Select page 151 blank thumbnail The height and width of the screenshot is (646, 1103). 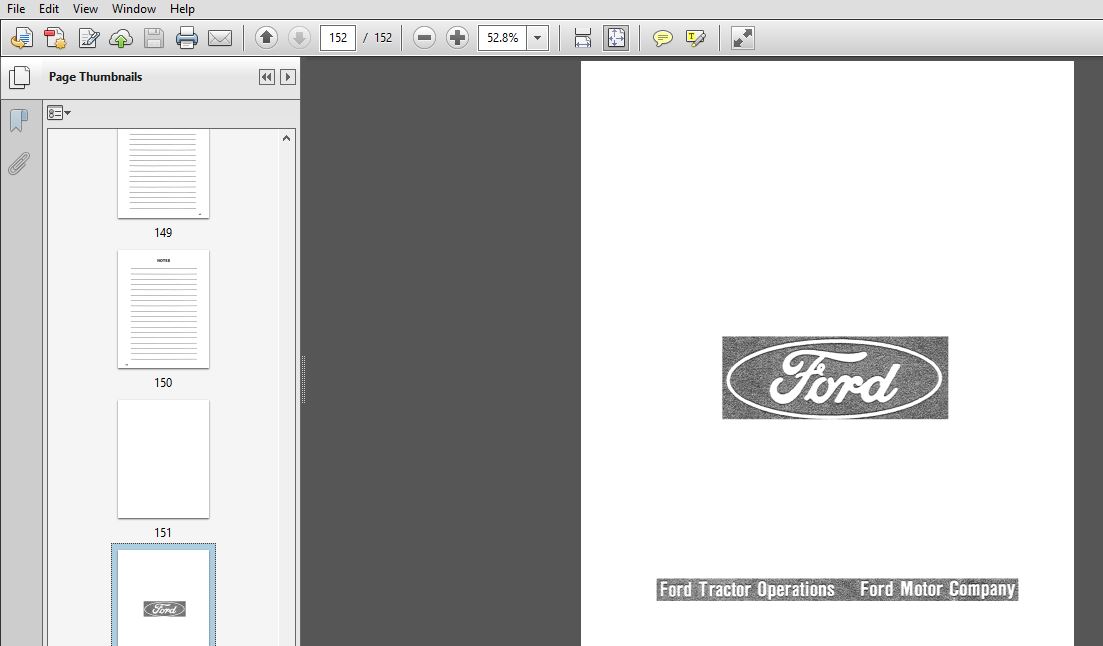click(163, 459)
